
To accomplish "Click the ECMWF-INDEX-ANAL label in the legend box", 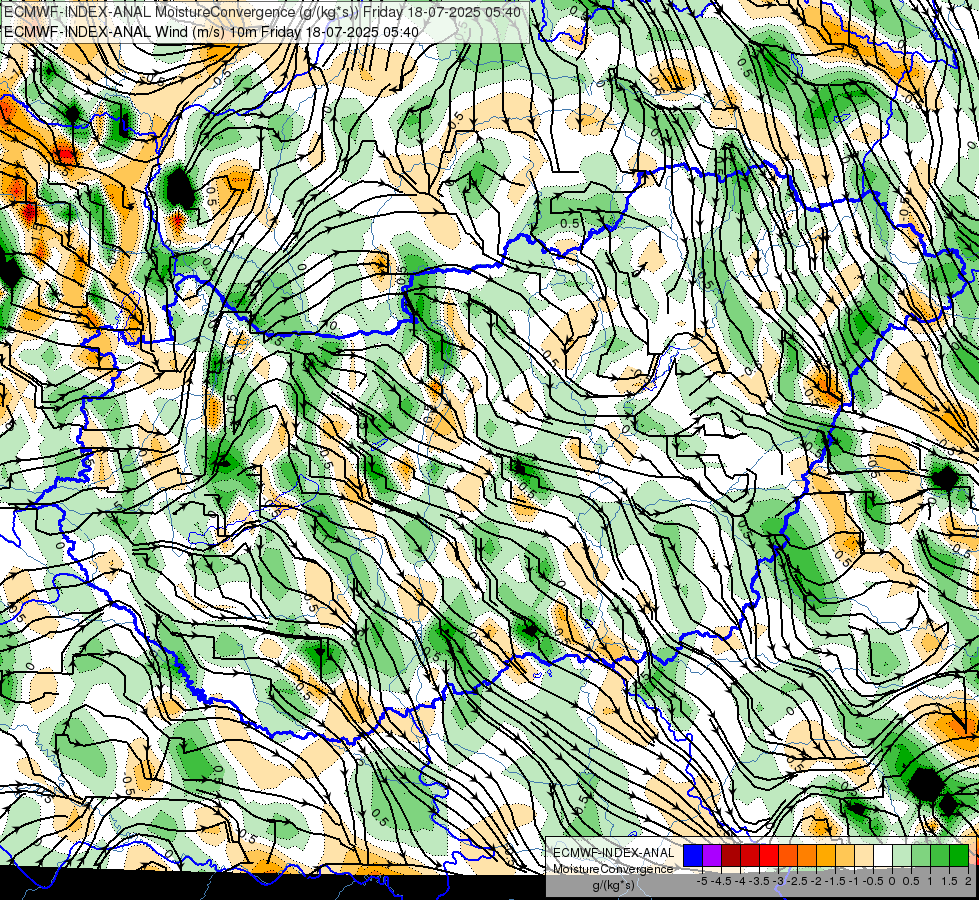I will point(614,853).
